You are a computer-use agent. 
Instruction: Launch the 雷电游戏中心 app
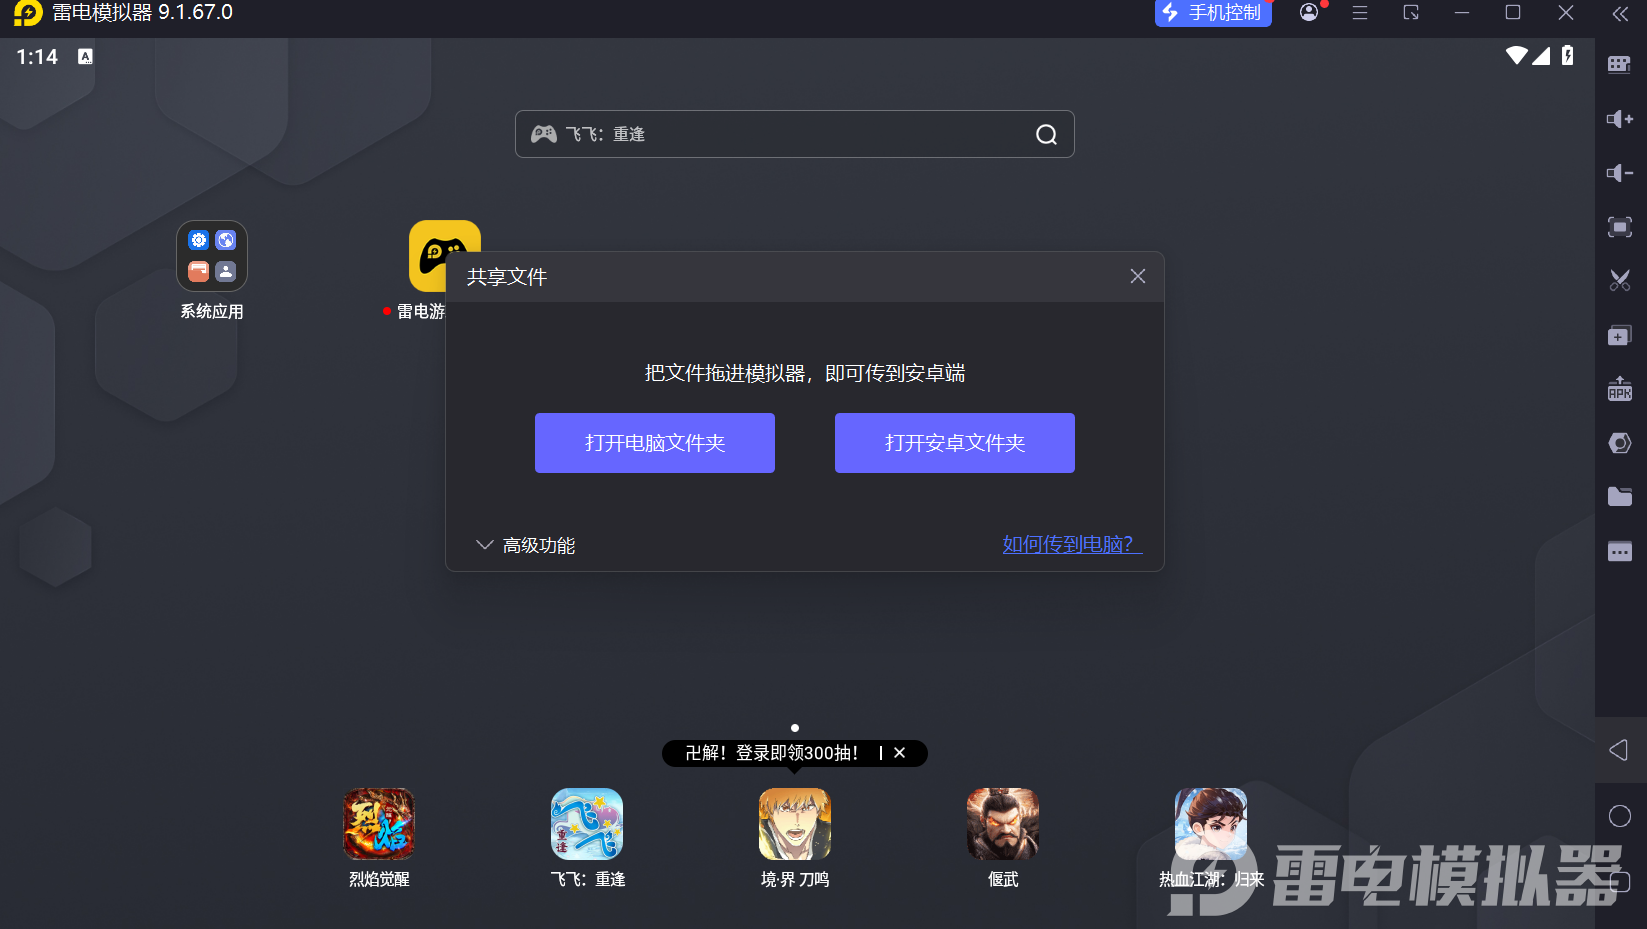444,255
